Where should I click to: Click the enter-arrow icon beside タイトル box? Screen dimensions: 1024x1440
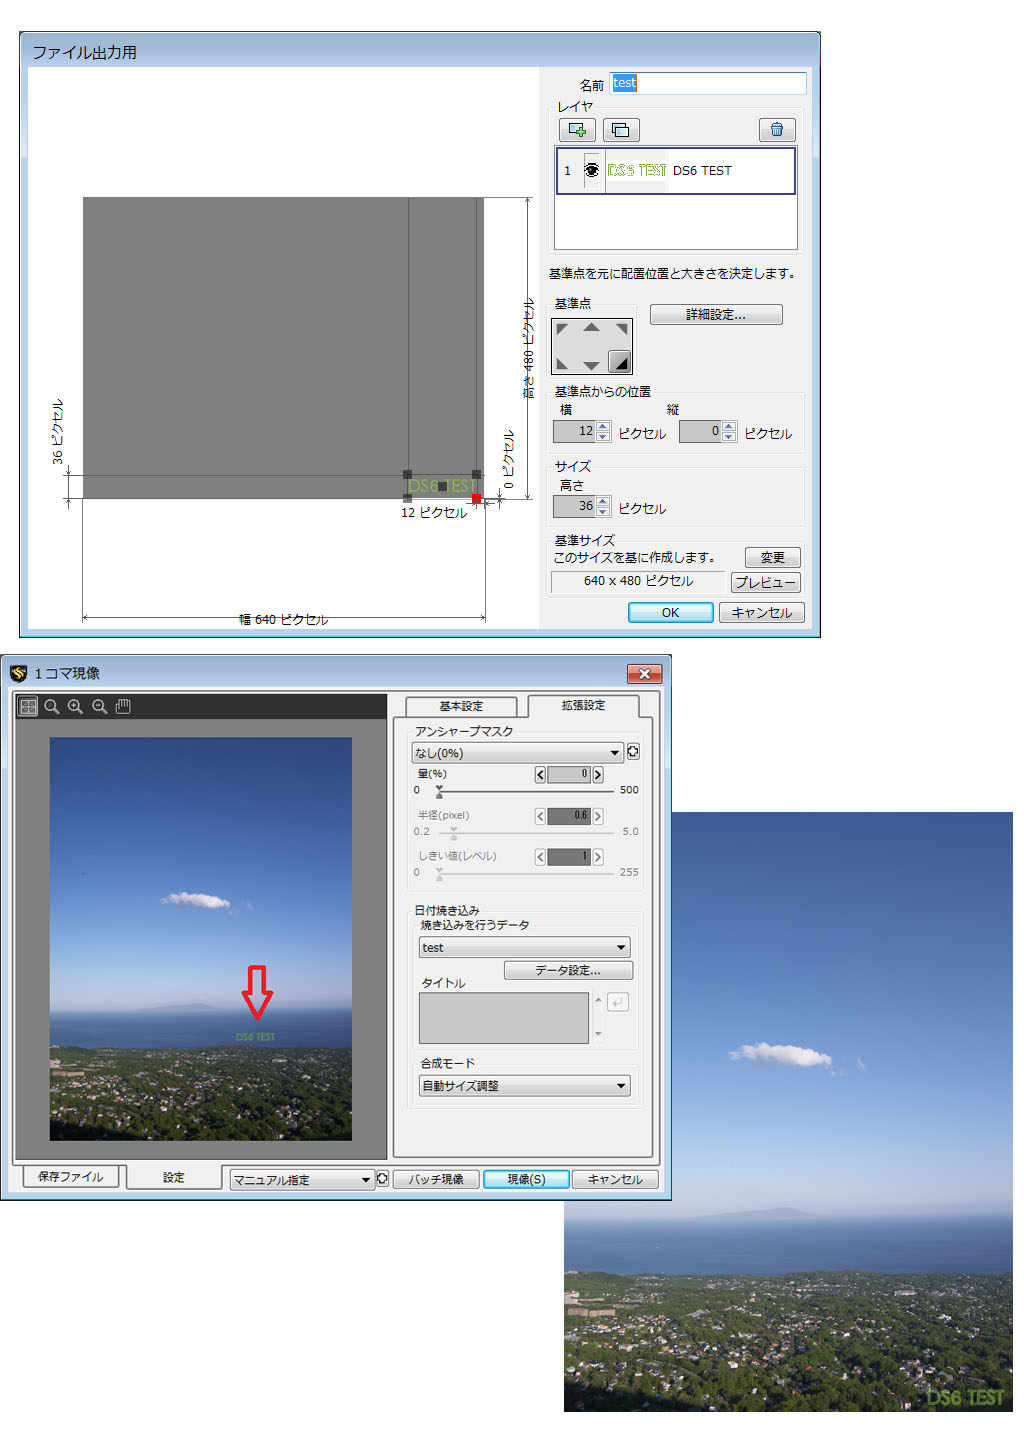point(618,1002)
